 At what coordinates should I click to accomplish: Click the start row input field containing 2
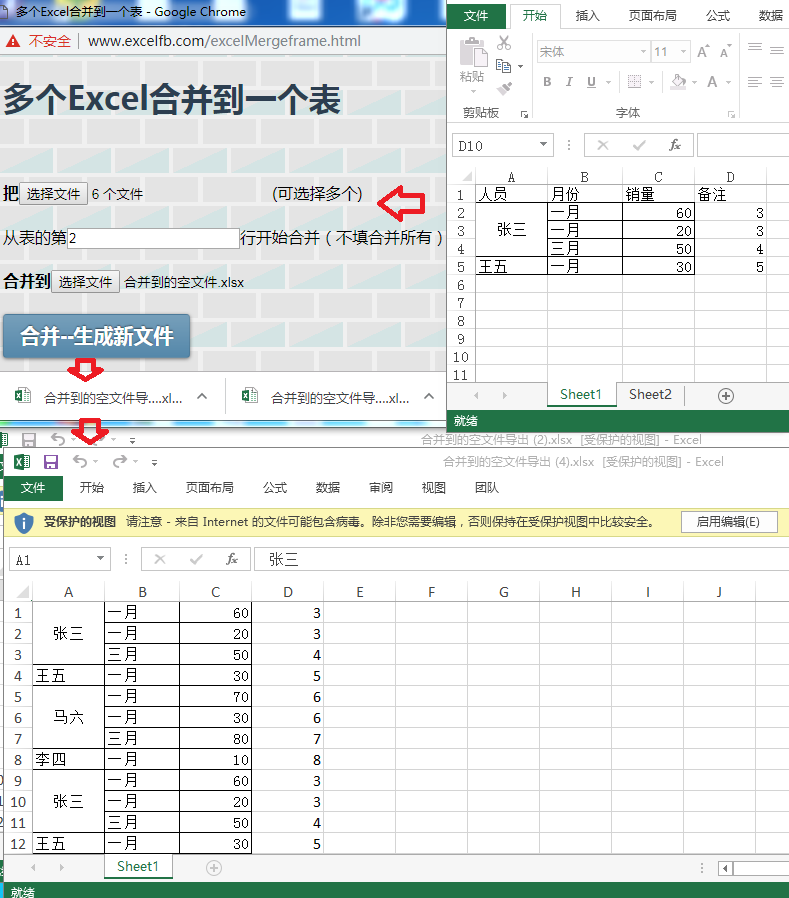click(x=153, y=238)
